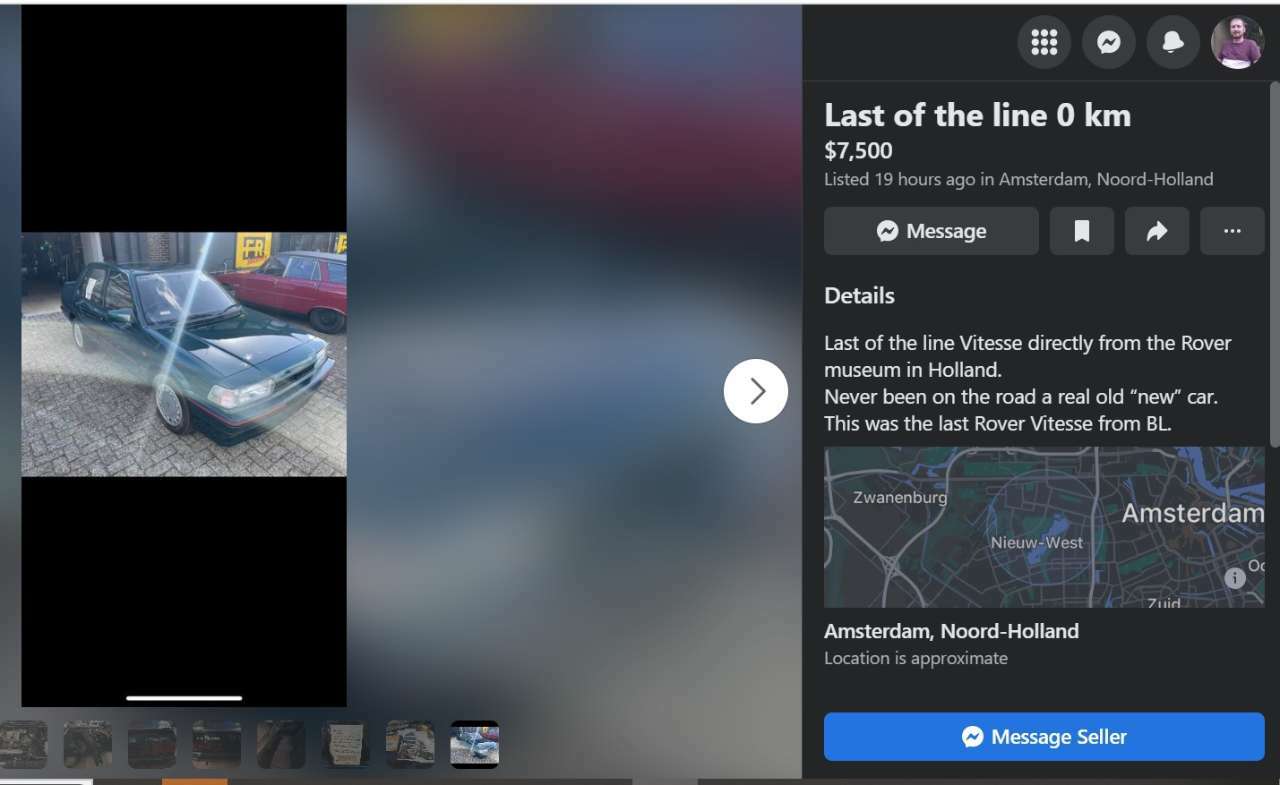Click the Message button below the price
This screenshot has width=1280, height=785.
pos(931,231)
